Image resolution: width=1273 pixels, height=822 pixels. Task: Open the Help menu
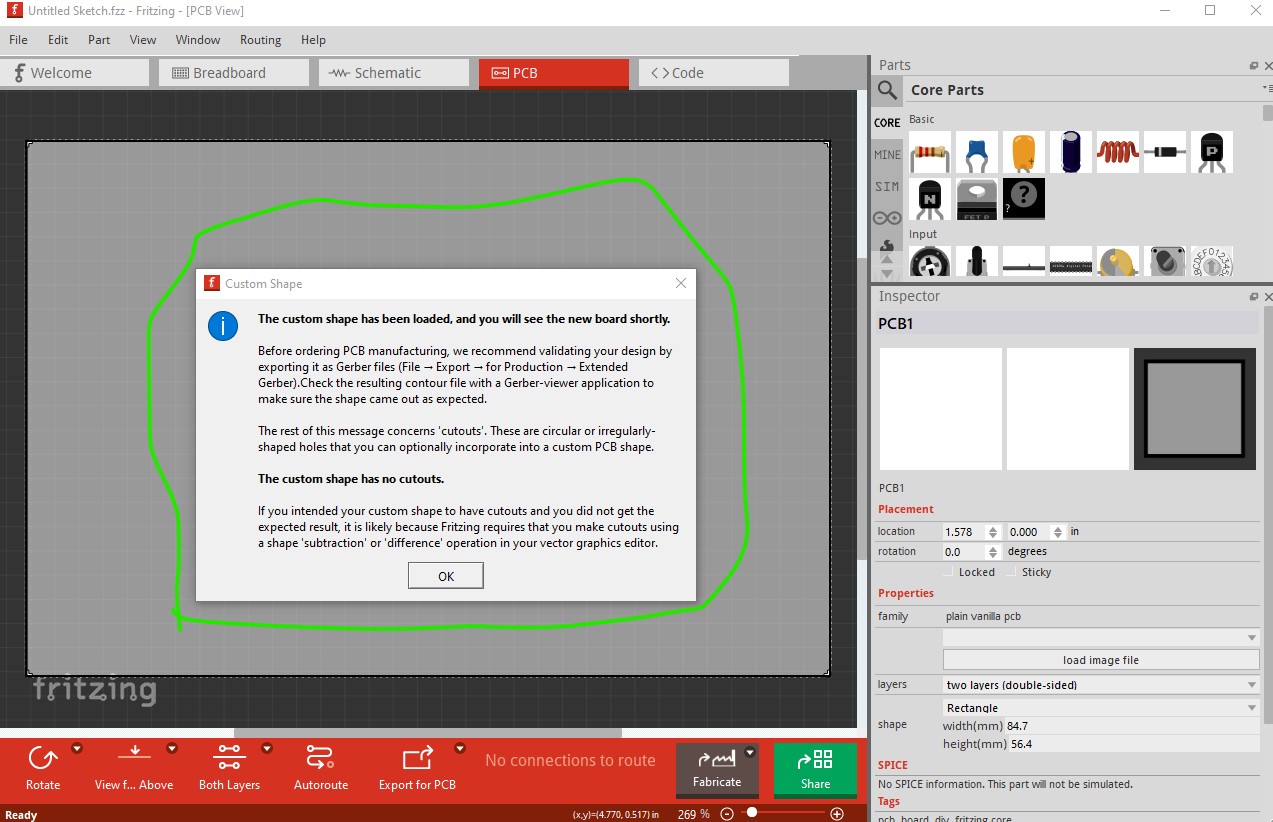click(313, 40)
